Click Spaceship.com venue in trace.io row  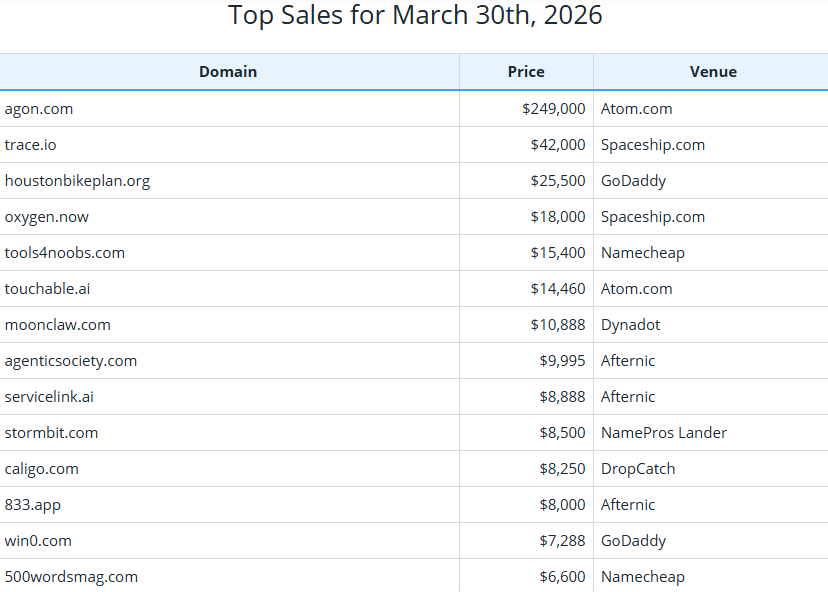[x=653, y=145]
